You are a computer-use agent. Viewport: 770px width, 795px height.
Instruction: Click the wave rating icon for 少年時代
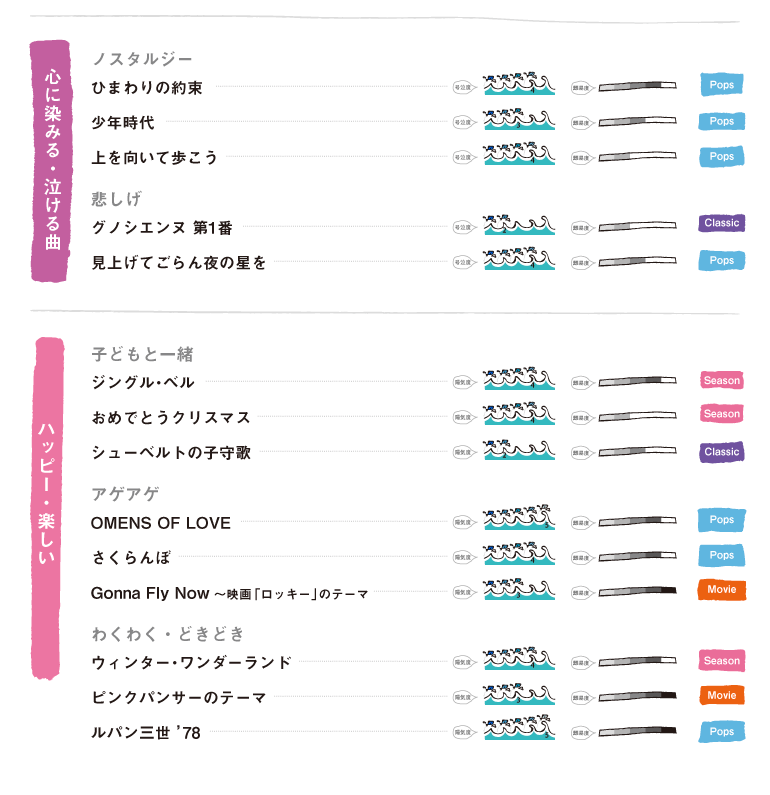coord(519,121)
